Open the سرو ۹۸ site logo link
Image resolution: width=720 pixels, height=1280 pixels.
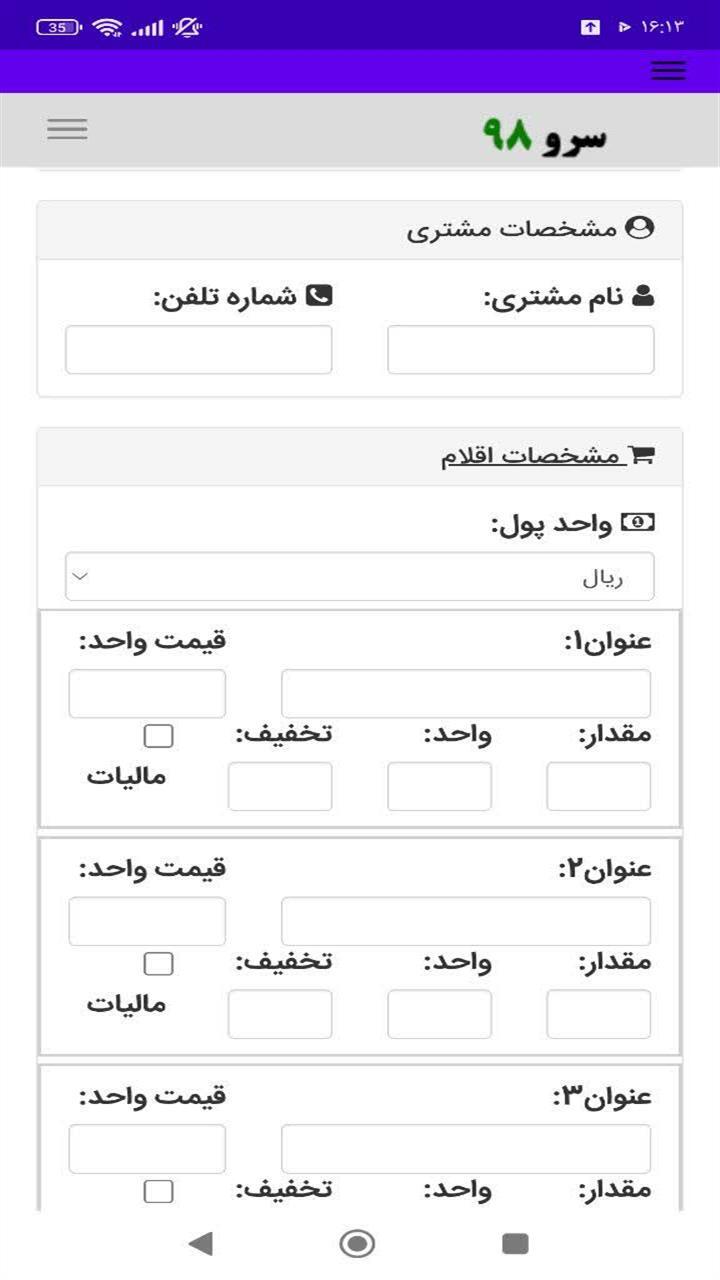pyautogui.click(x=545, y=134)
